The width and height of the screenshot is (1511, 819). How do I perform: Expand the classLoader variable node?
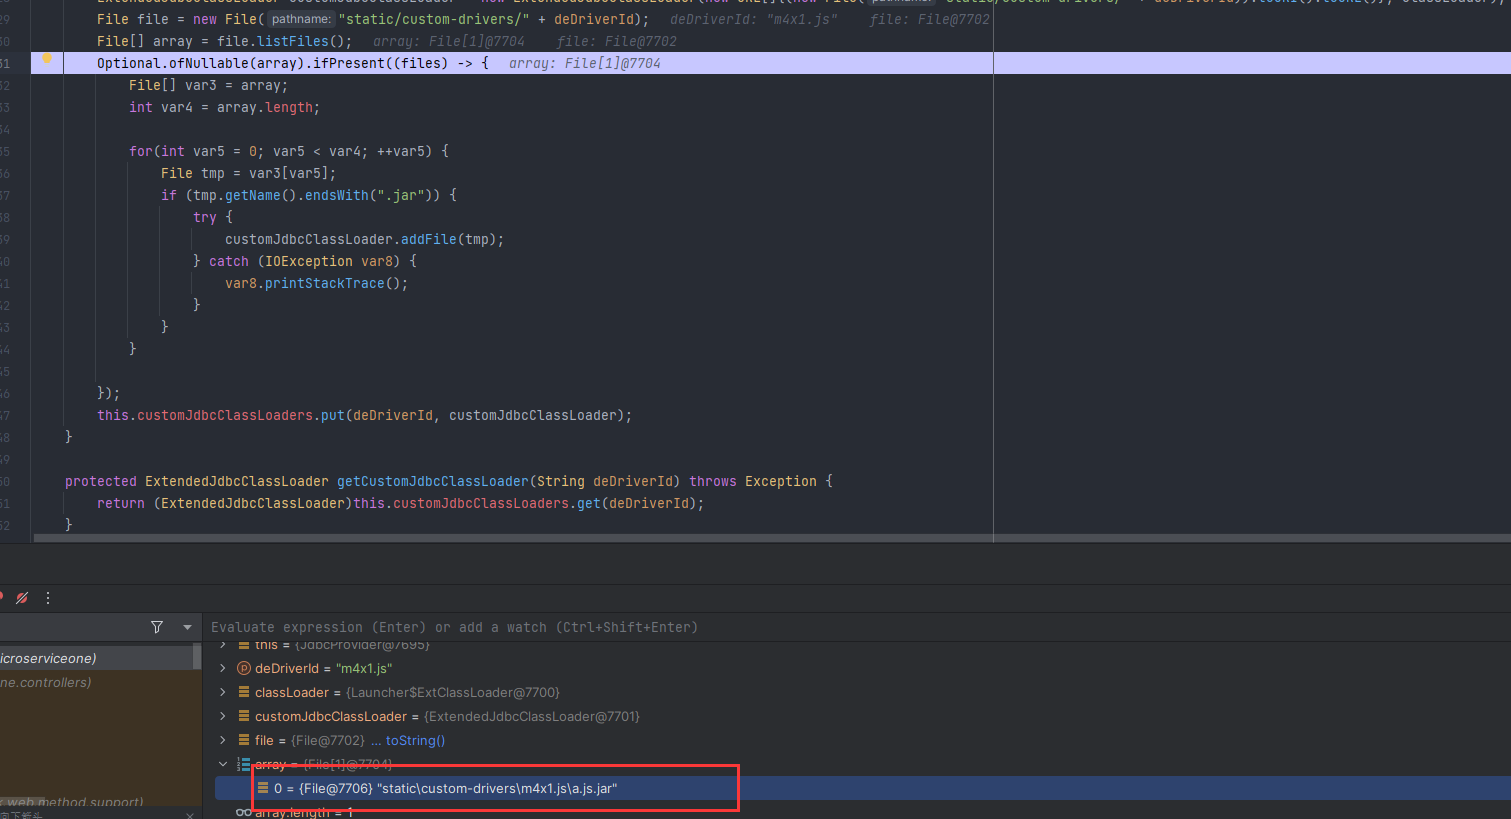click(x=223, y=692)
